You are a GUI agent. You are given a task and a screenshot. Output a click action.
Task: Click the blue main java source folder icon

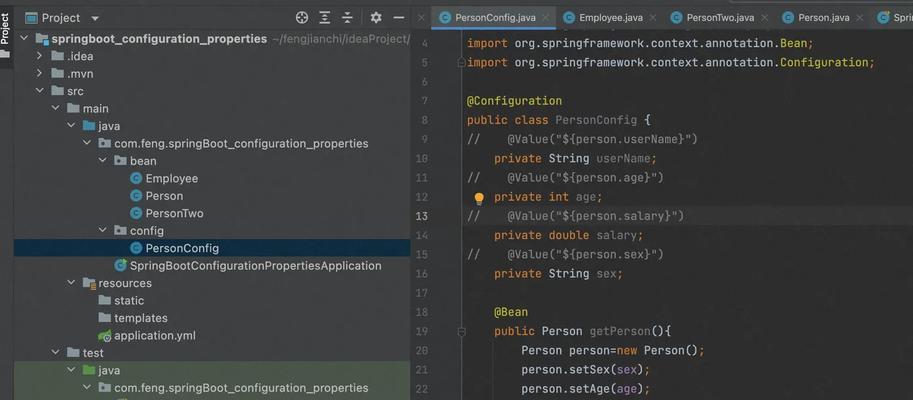pyautogui.click(x=89, y=126)
